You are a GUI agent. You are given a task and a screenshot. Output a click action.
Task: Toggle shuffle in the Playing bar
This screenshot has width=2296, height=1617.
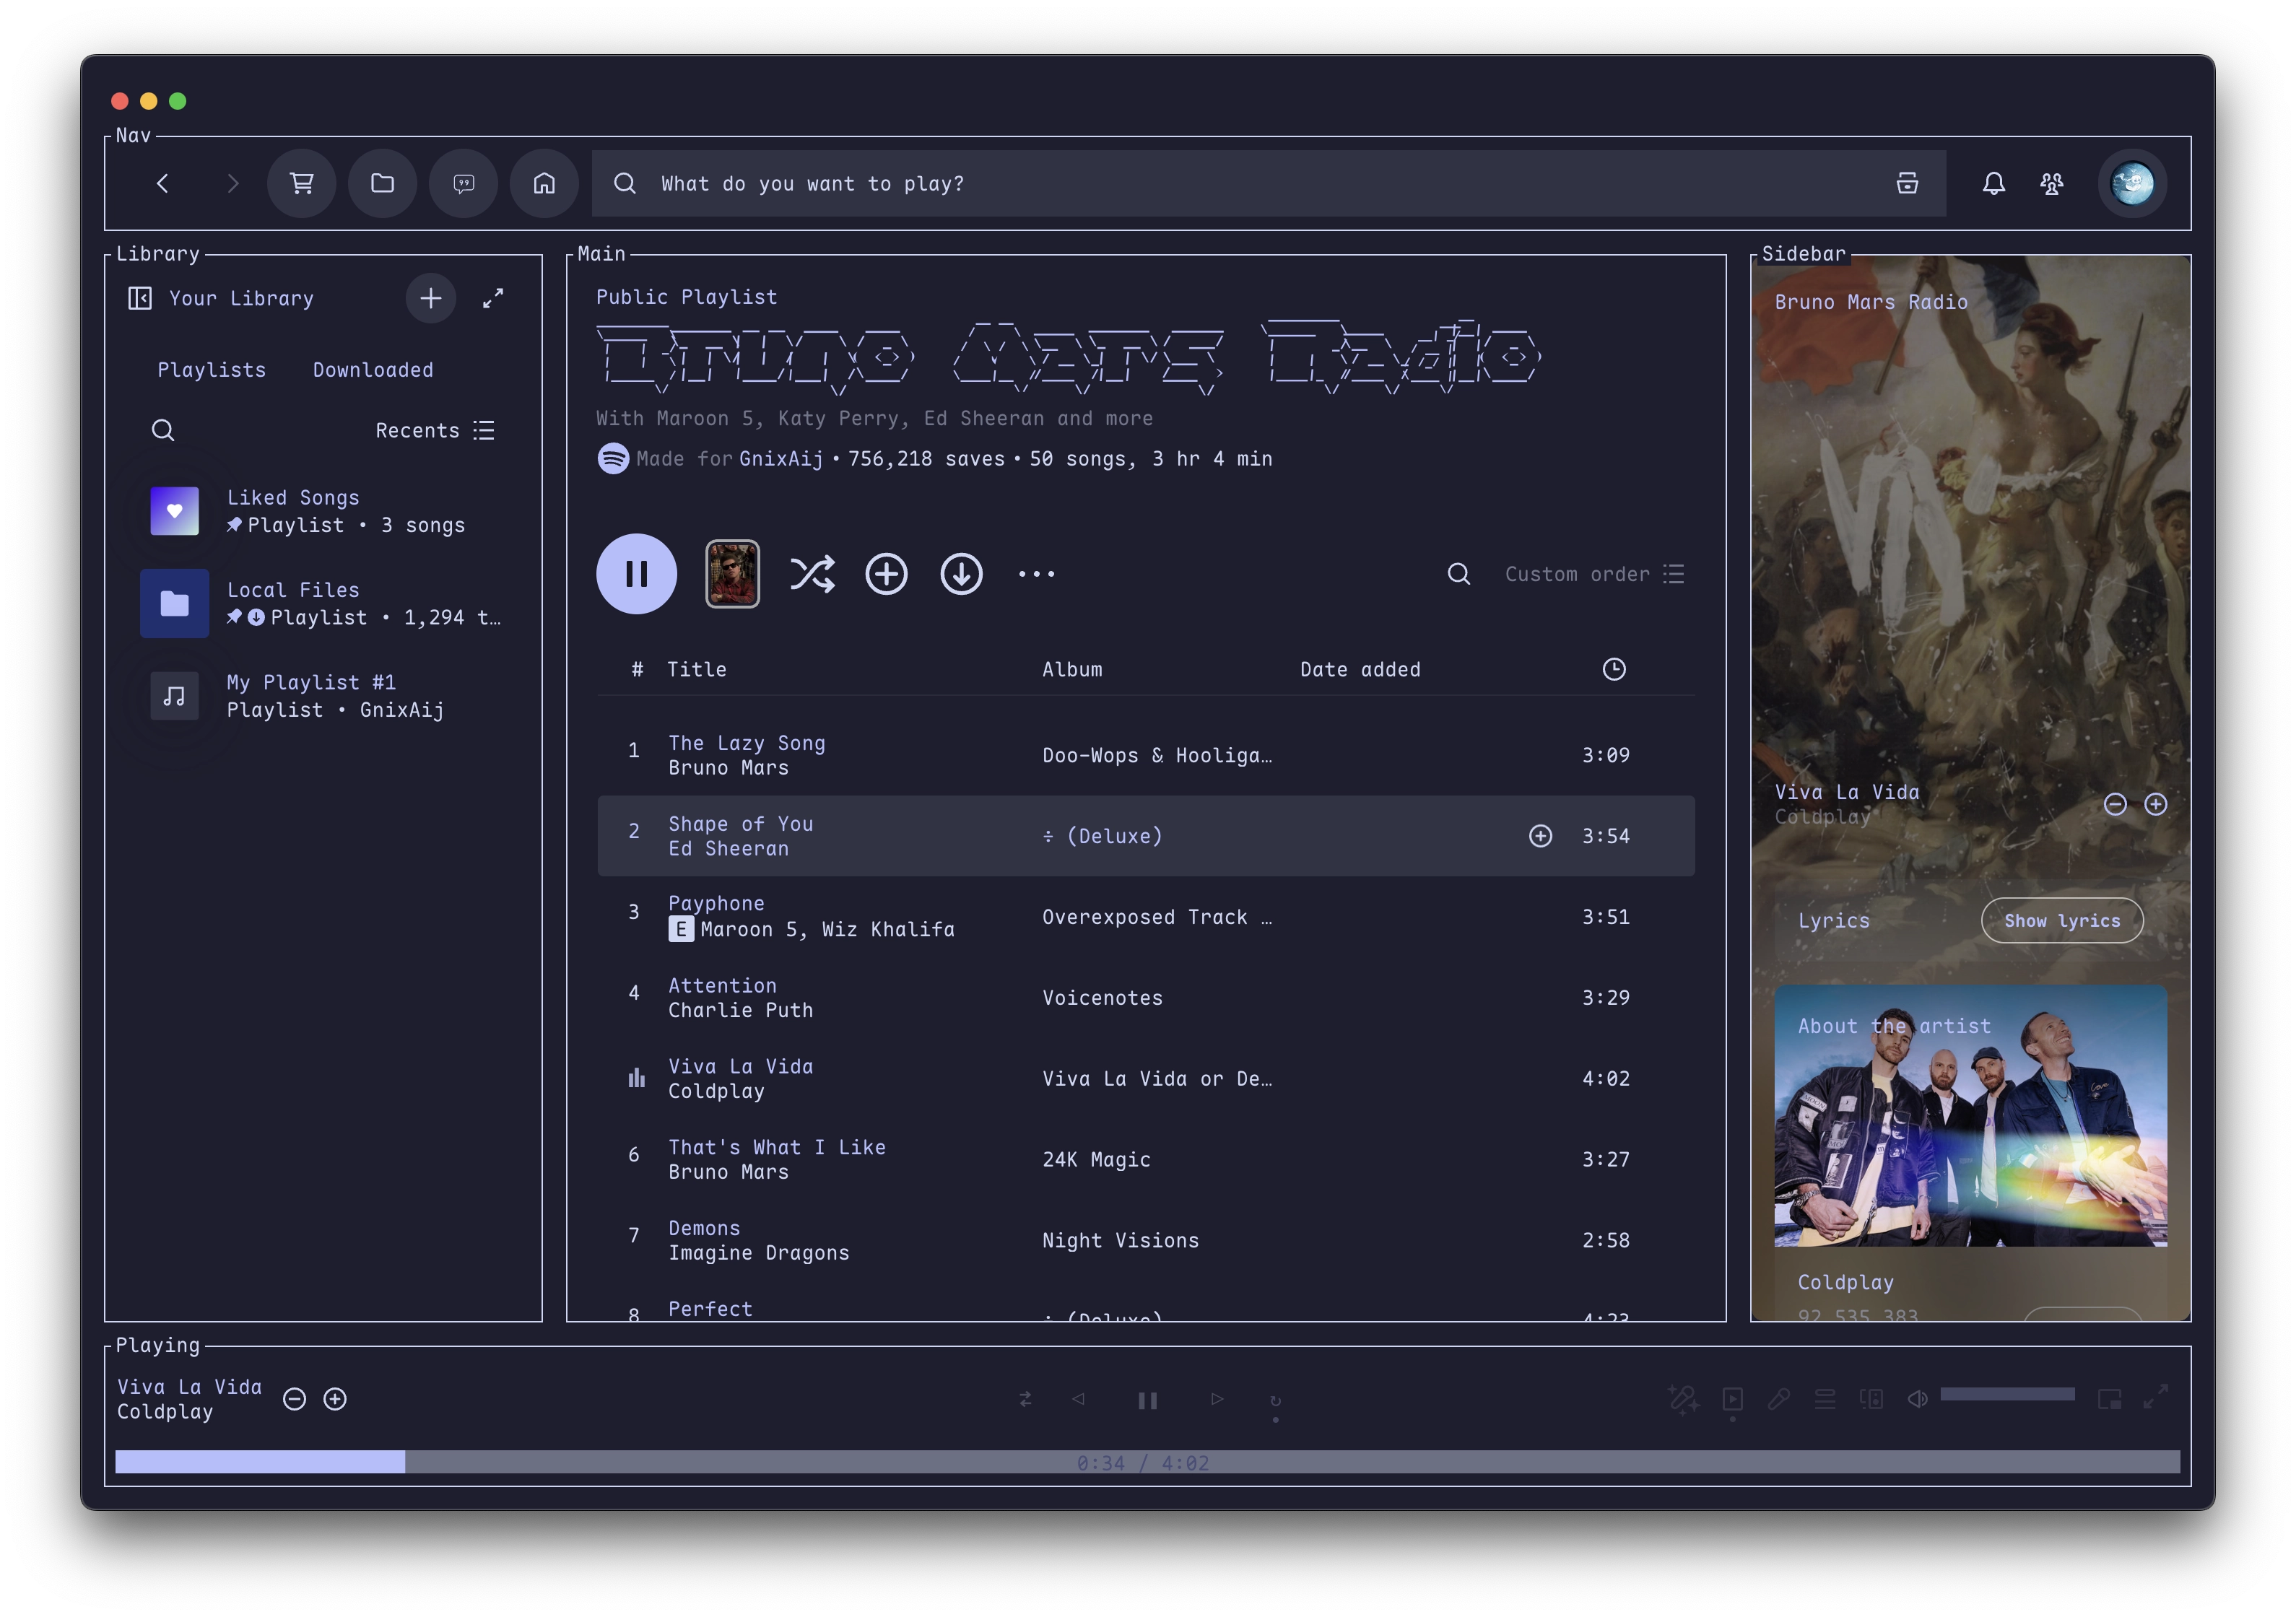pyautogui.click(x=1025, y=1399)
